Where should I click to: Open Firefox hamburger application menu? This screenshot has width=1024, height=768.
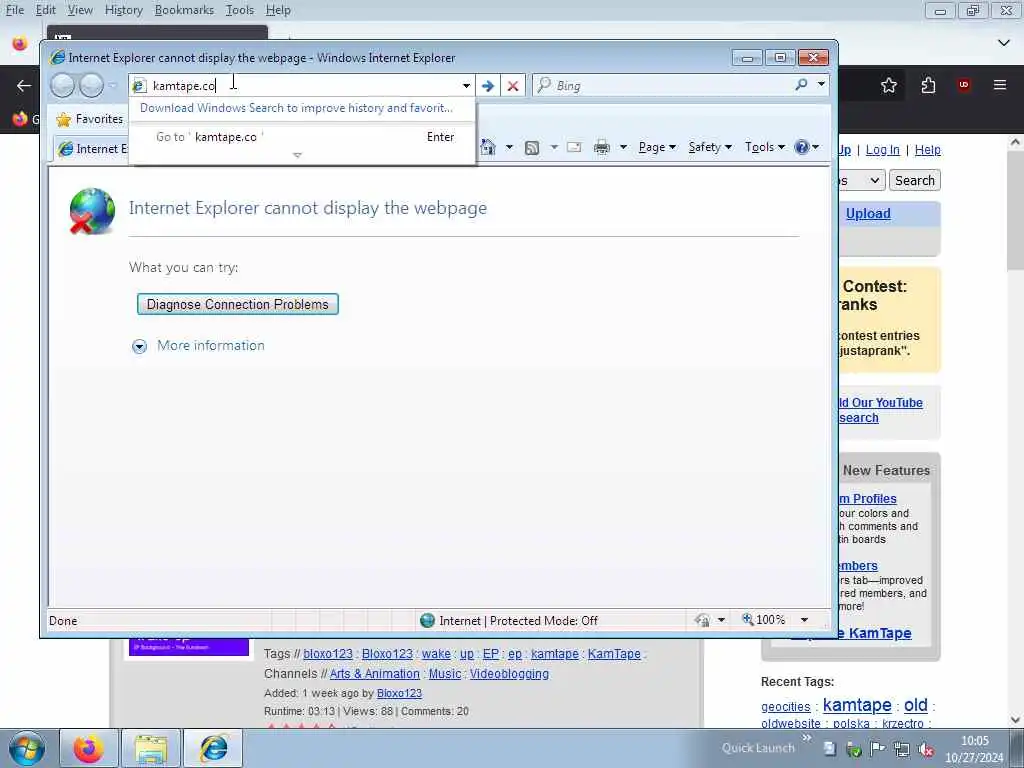click(x=1000, y=85)
